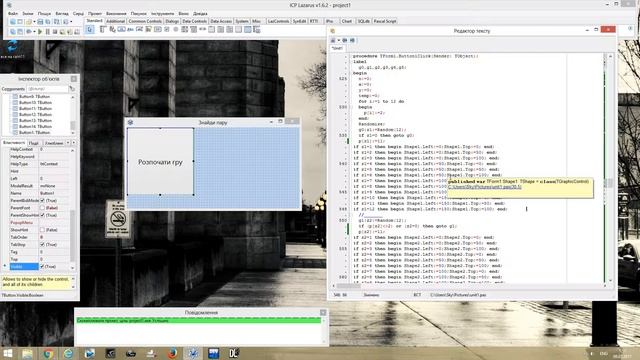640x360 pixels.
Task: Switch to Події tab in Object Inspector
Action: (33, 143)
